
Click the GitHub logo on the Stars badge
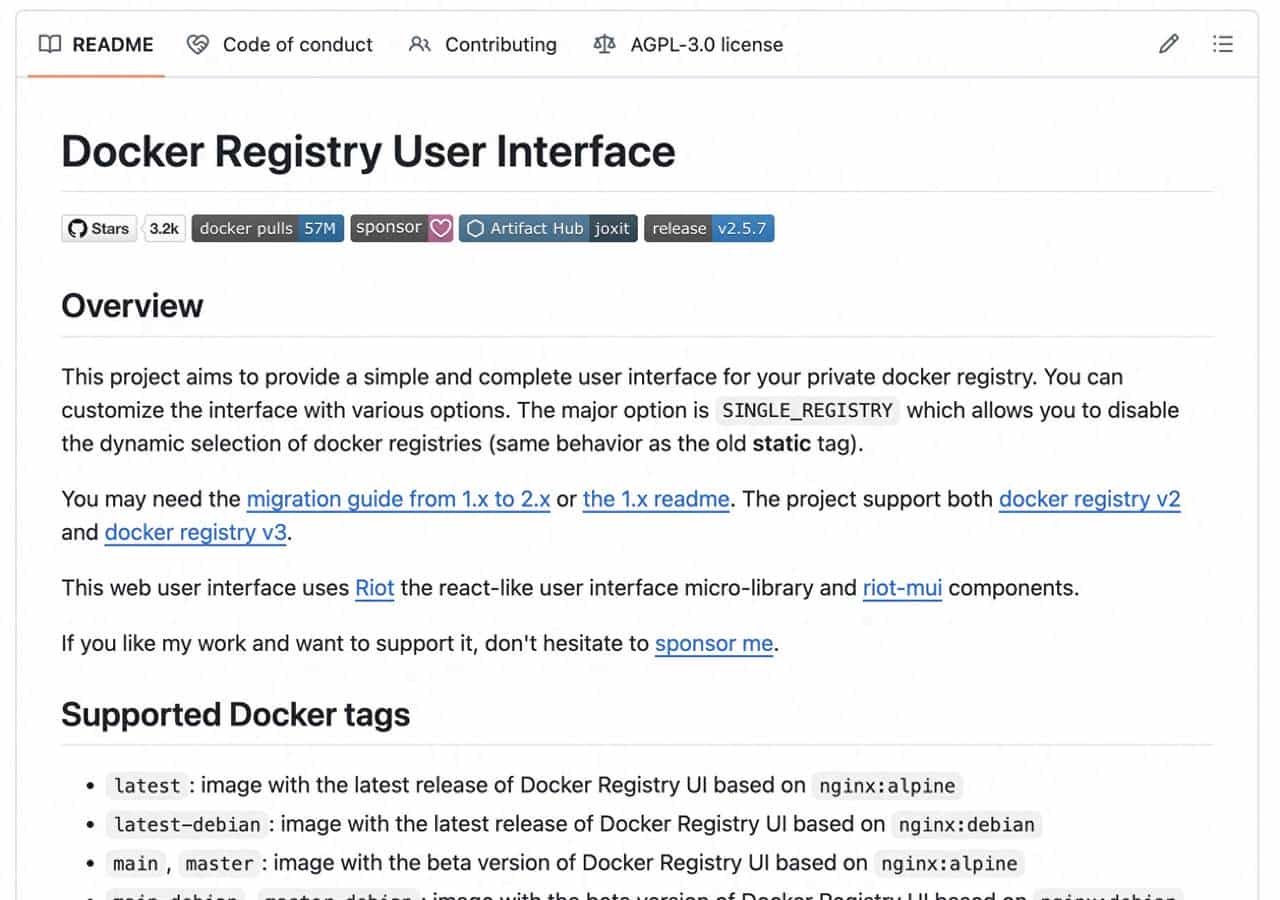pyautogui.click(x=78, y=228)
